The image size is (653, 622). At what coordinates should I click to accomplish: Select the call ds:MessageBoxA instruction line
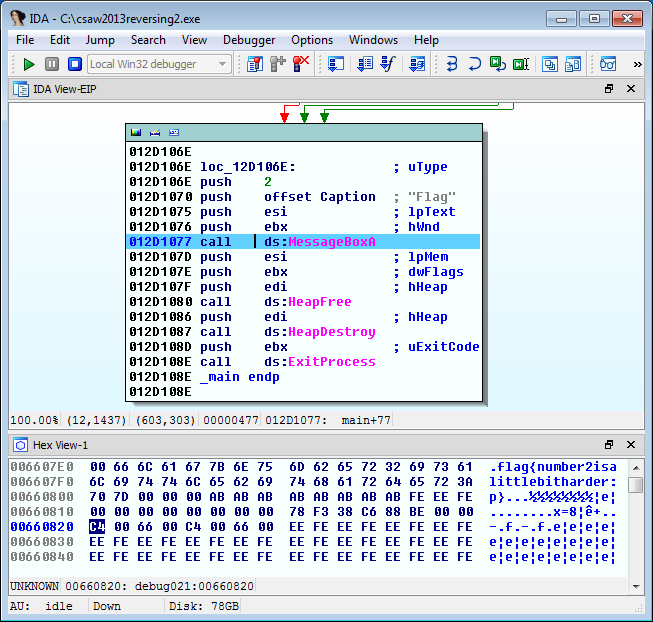[x=303, y=241]
